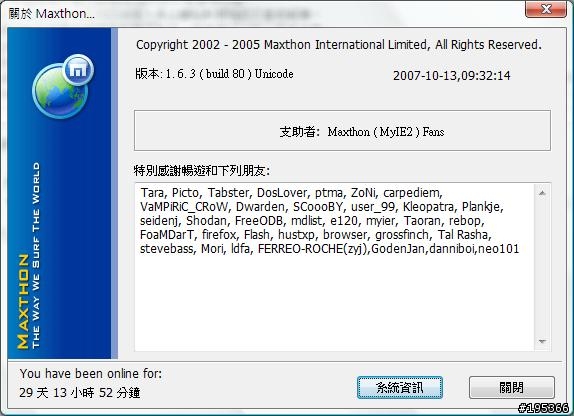Click the scrollbar down arrow in credits list
574x416 pixels.
point(542,341)
